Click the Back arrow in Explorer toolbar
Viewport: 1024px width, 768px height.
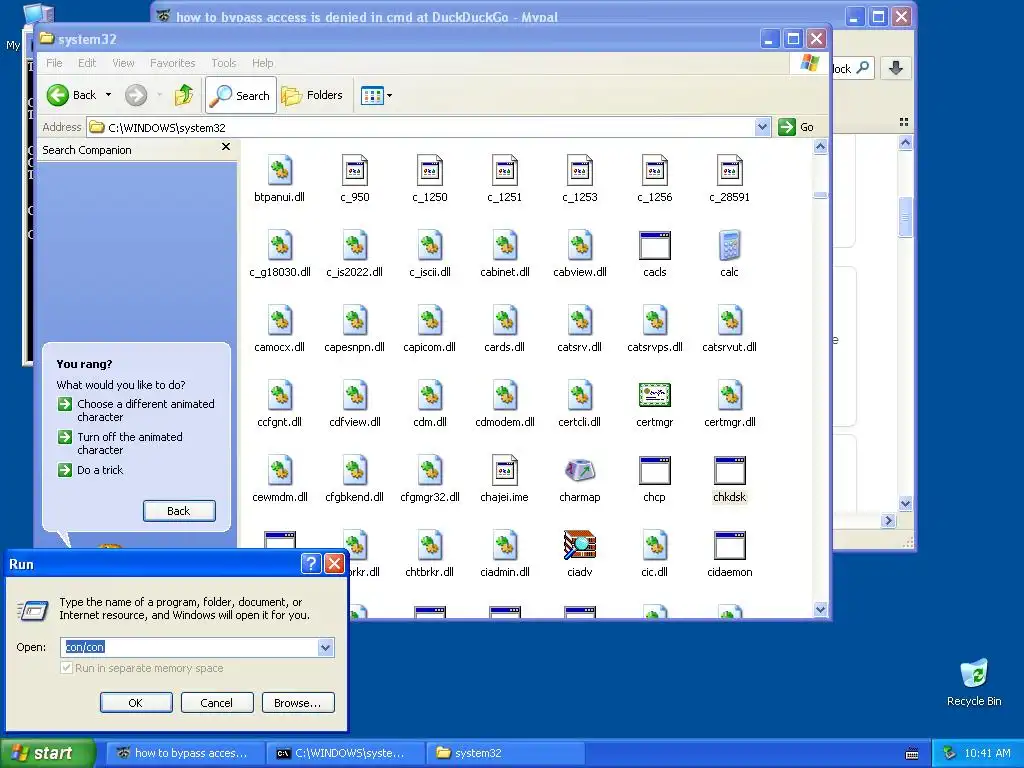71,95
